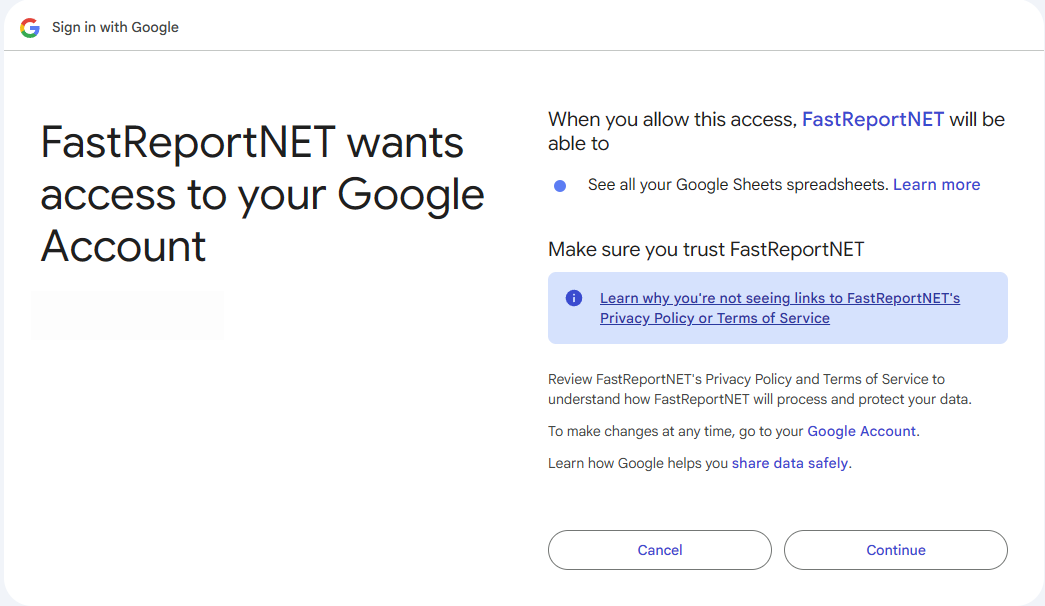Screen dimensions: 1045x606
Task: Follow the share data safely link
Action: point(790,464)
